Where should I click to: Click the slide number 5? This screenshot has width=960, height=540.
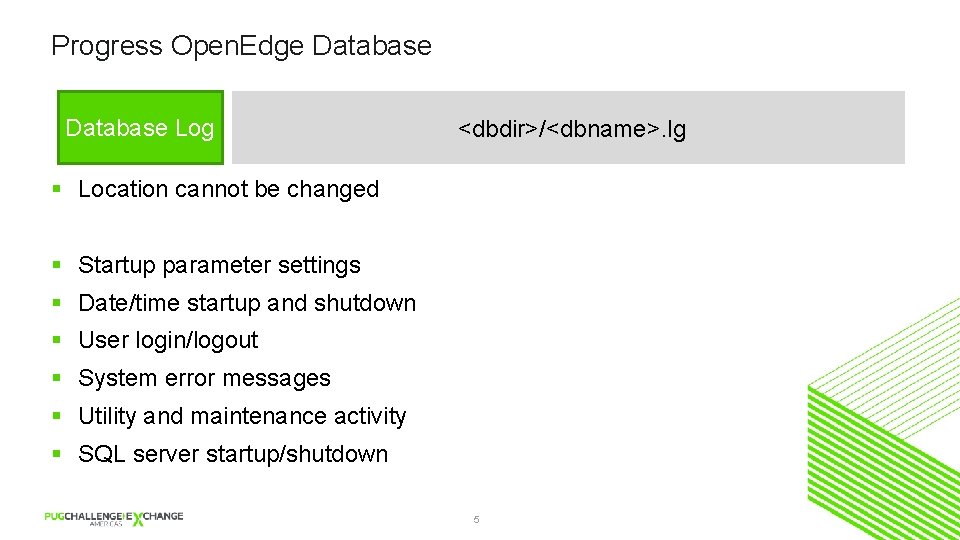pyautogui.click(x=476, y=520)
